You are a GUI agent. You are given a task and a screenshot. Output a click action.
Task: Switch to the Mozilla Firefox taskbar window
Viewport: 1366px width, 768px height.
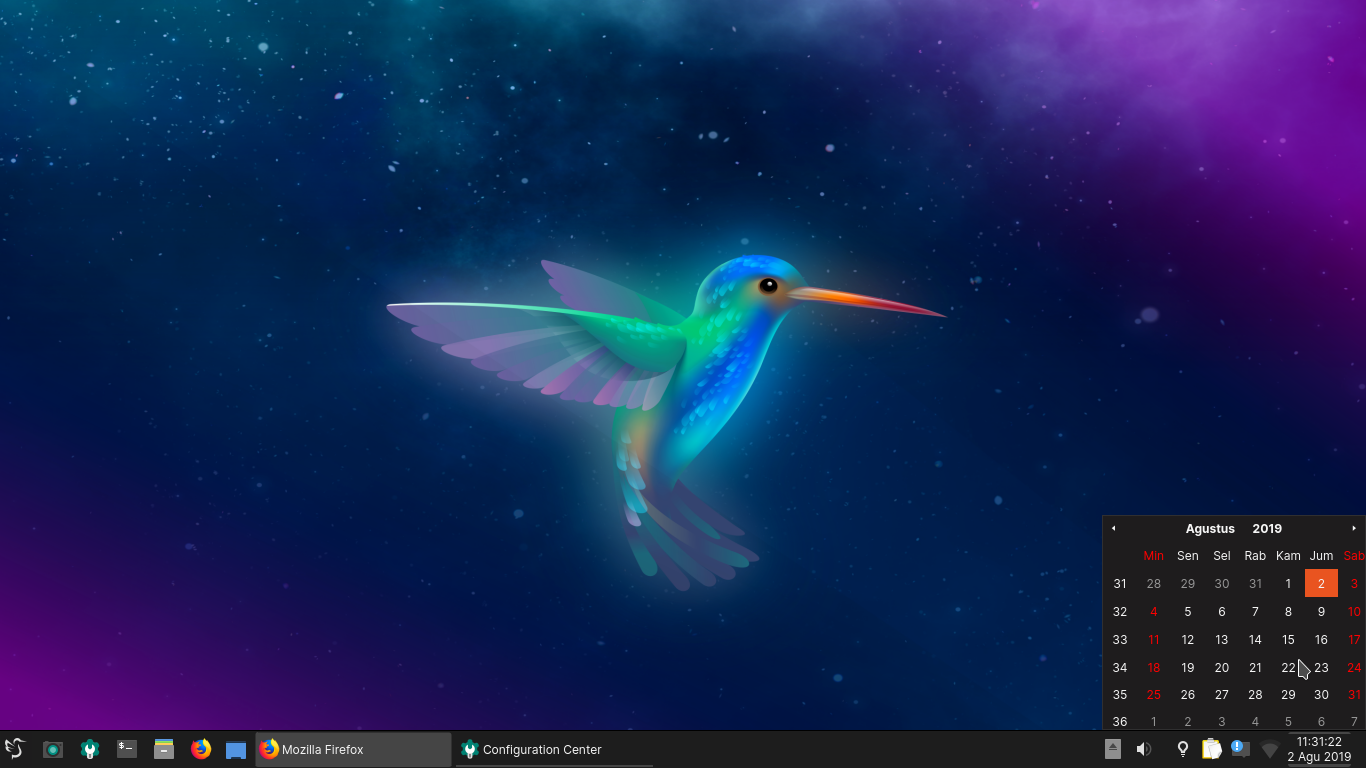tap(354, 749)
